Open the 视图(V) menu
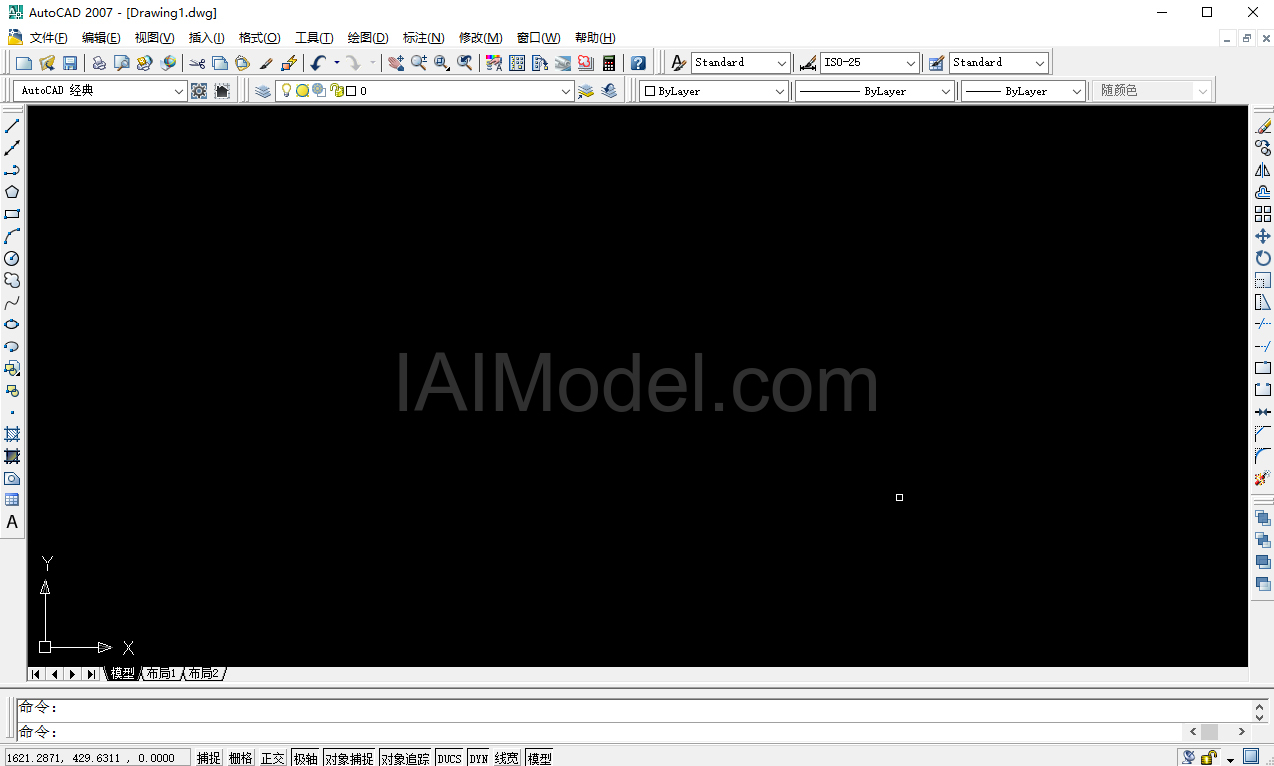This screenshot has width=1274, height=766. click(154, 38)
